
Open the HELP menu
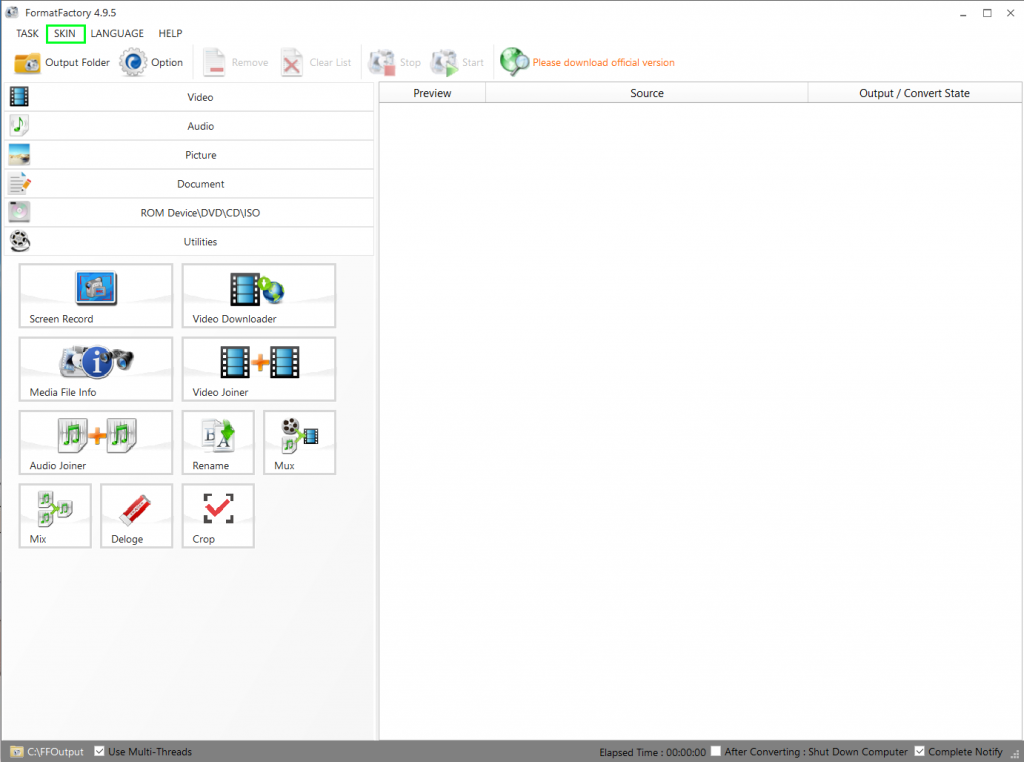pos(170,33)
